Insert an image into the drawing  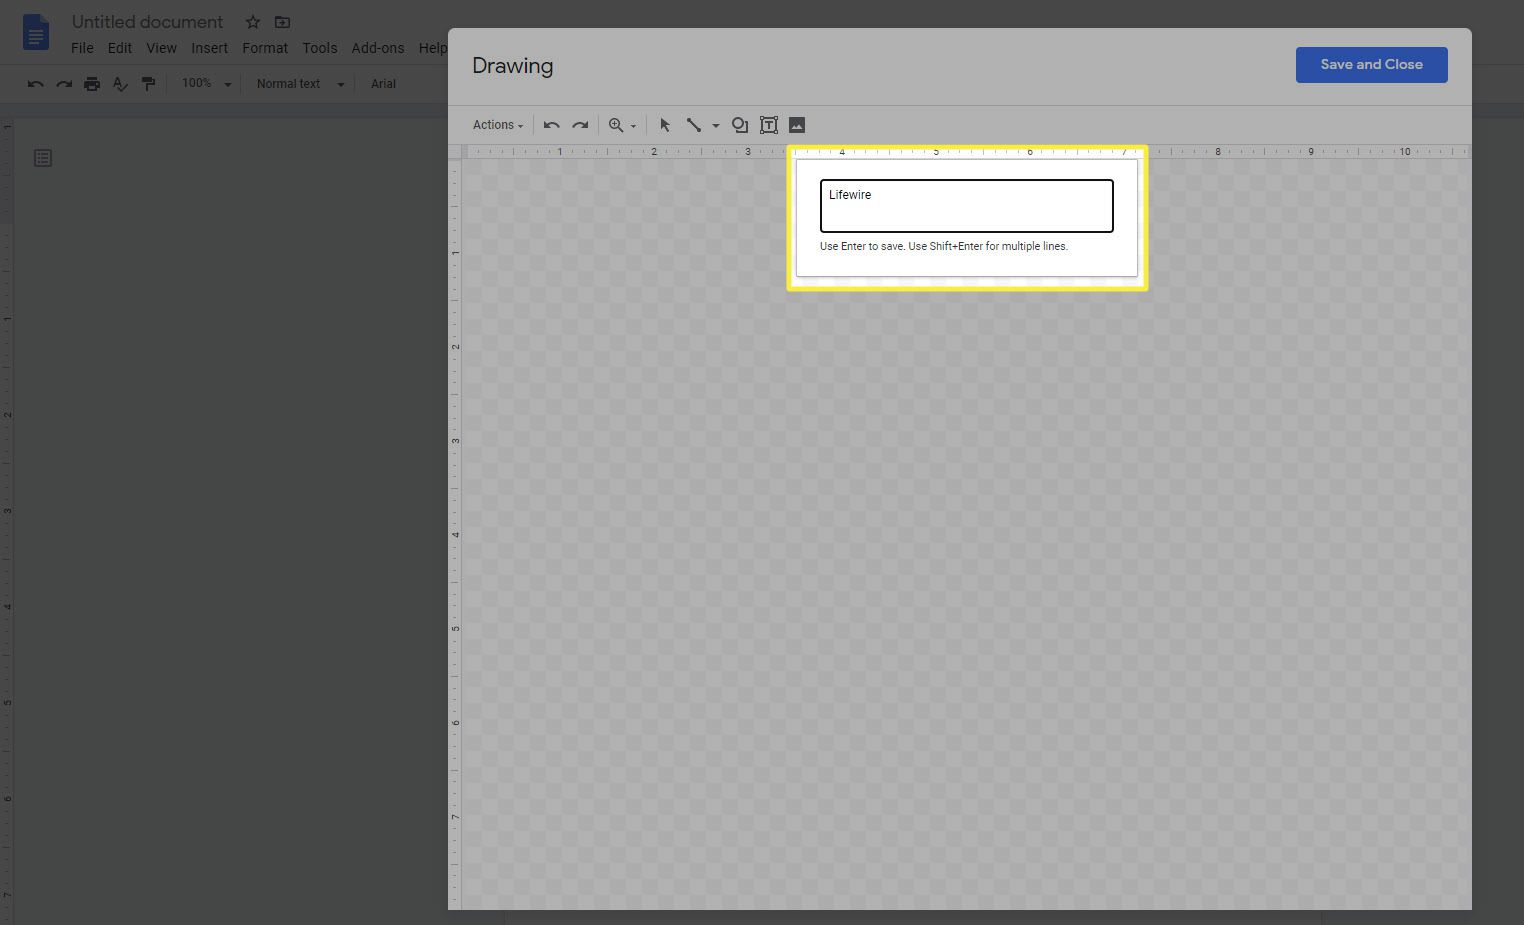coord(797,125)
